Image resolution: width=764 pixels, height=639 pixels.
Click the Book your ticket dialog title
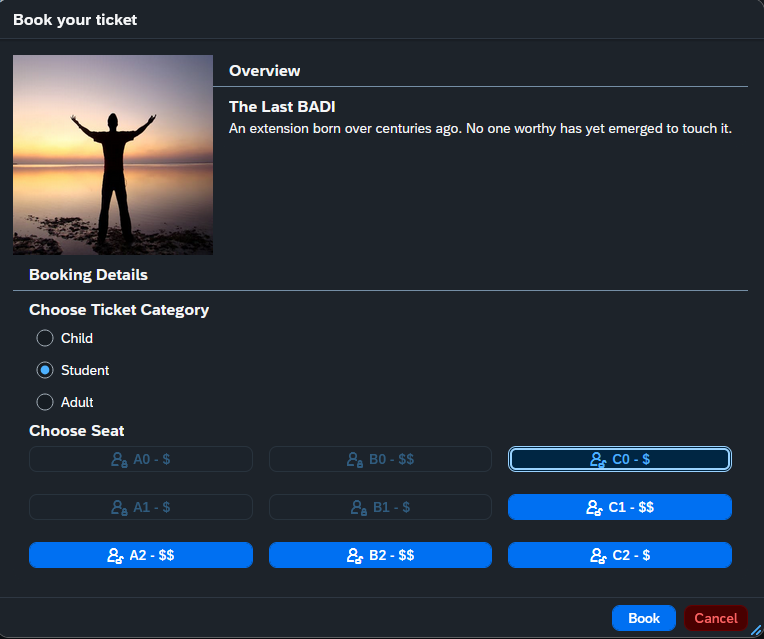75,20
